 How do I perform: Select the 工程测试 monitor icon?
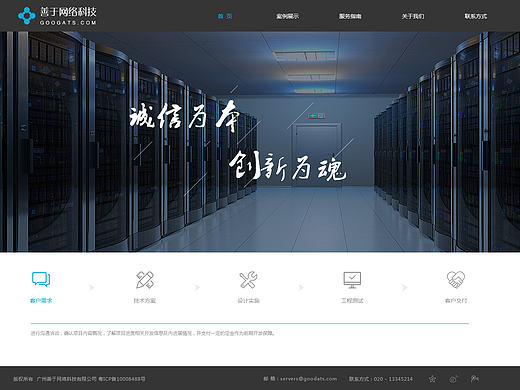pyautogui.click(x=352, y=280)
